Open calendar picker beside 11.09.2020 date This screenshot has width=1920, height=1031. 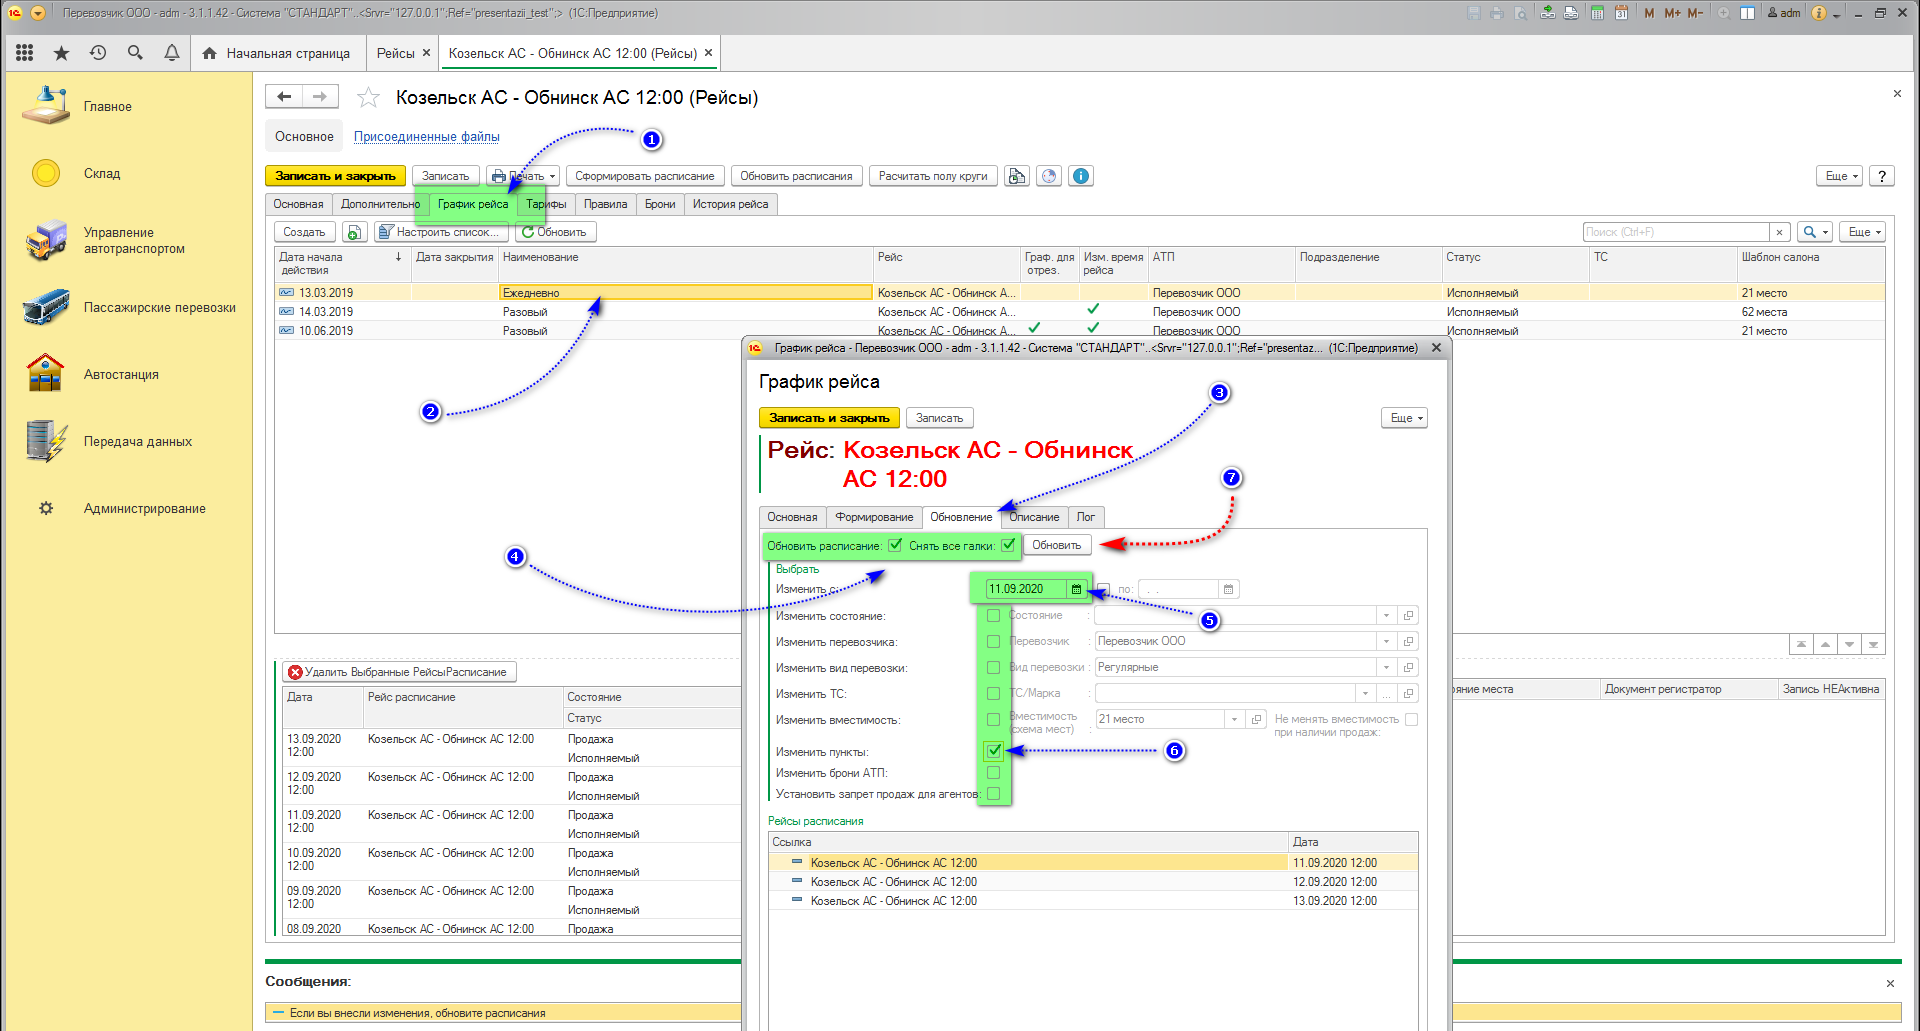pyautogui.click(x=1076, y=589)
